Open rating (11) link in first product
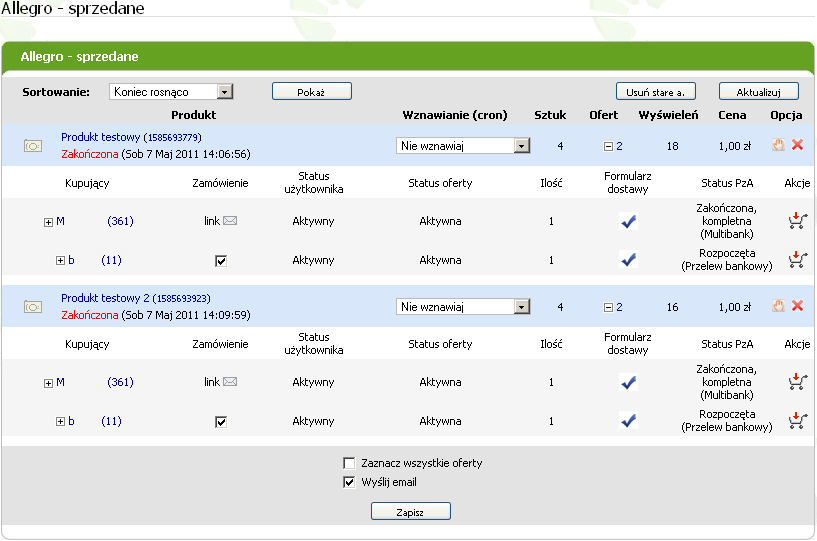817x541 pixels. (x=111, y=260)
